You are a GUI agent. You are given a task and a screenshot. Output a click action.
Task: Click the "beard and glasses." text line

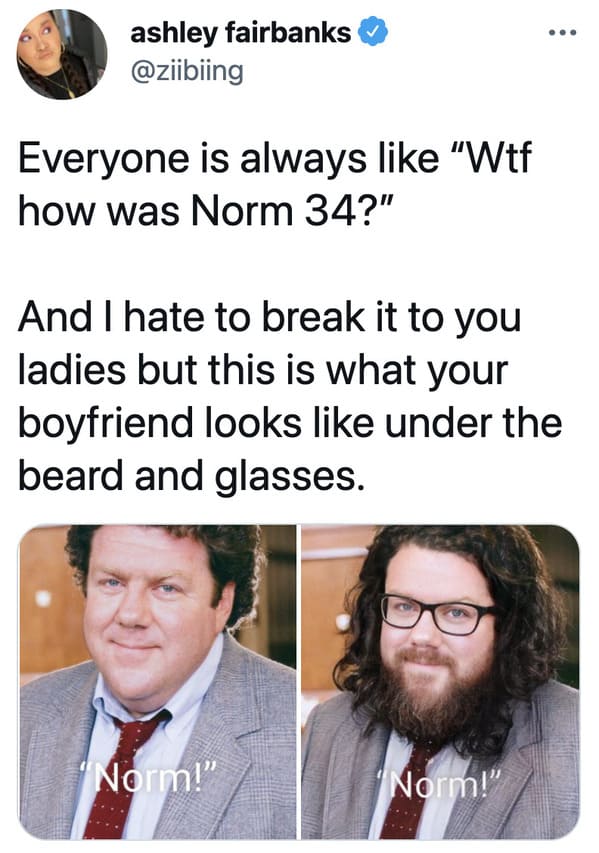click(x=191, y=475)
